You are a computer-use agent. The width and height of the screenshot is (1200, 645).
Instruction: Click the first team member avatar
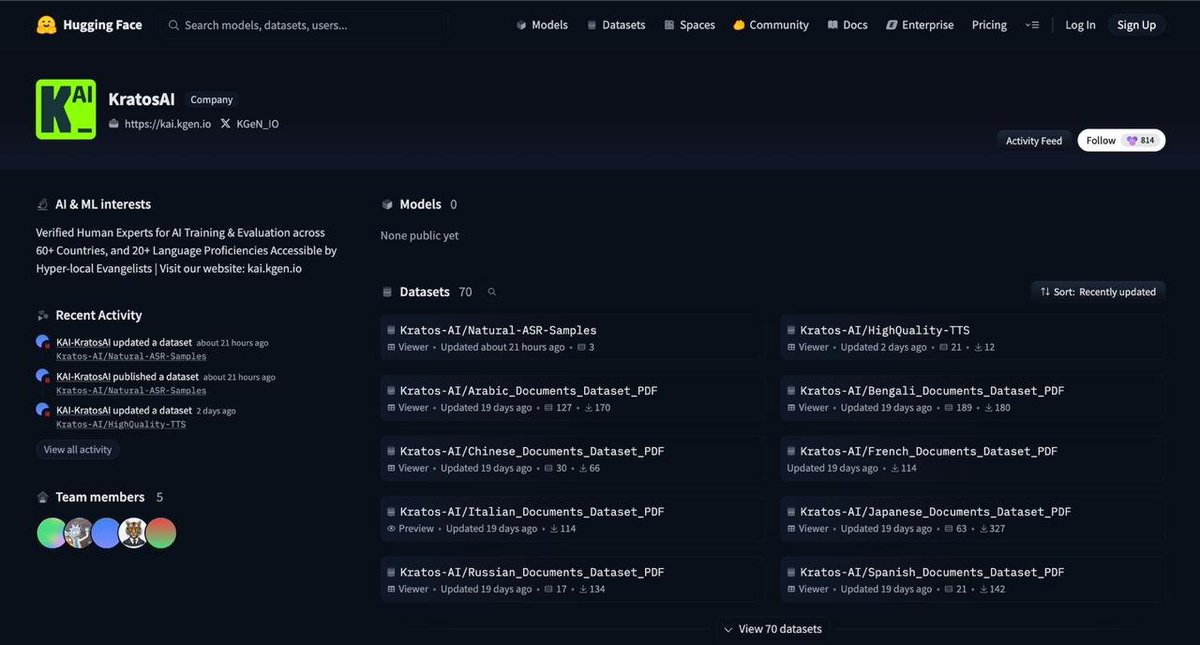(51, 532)
